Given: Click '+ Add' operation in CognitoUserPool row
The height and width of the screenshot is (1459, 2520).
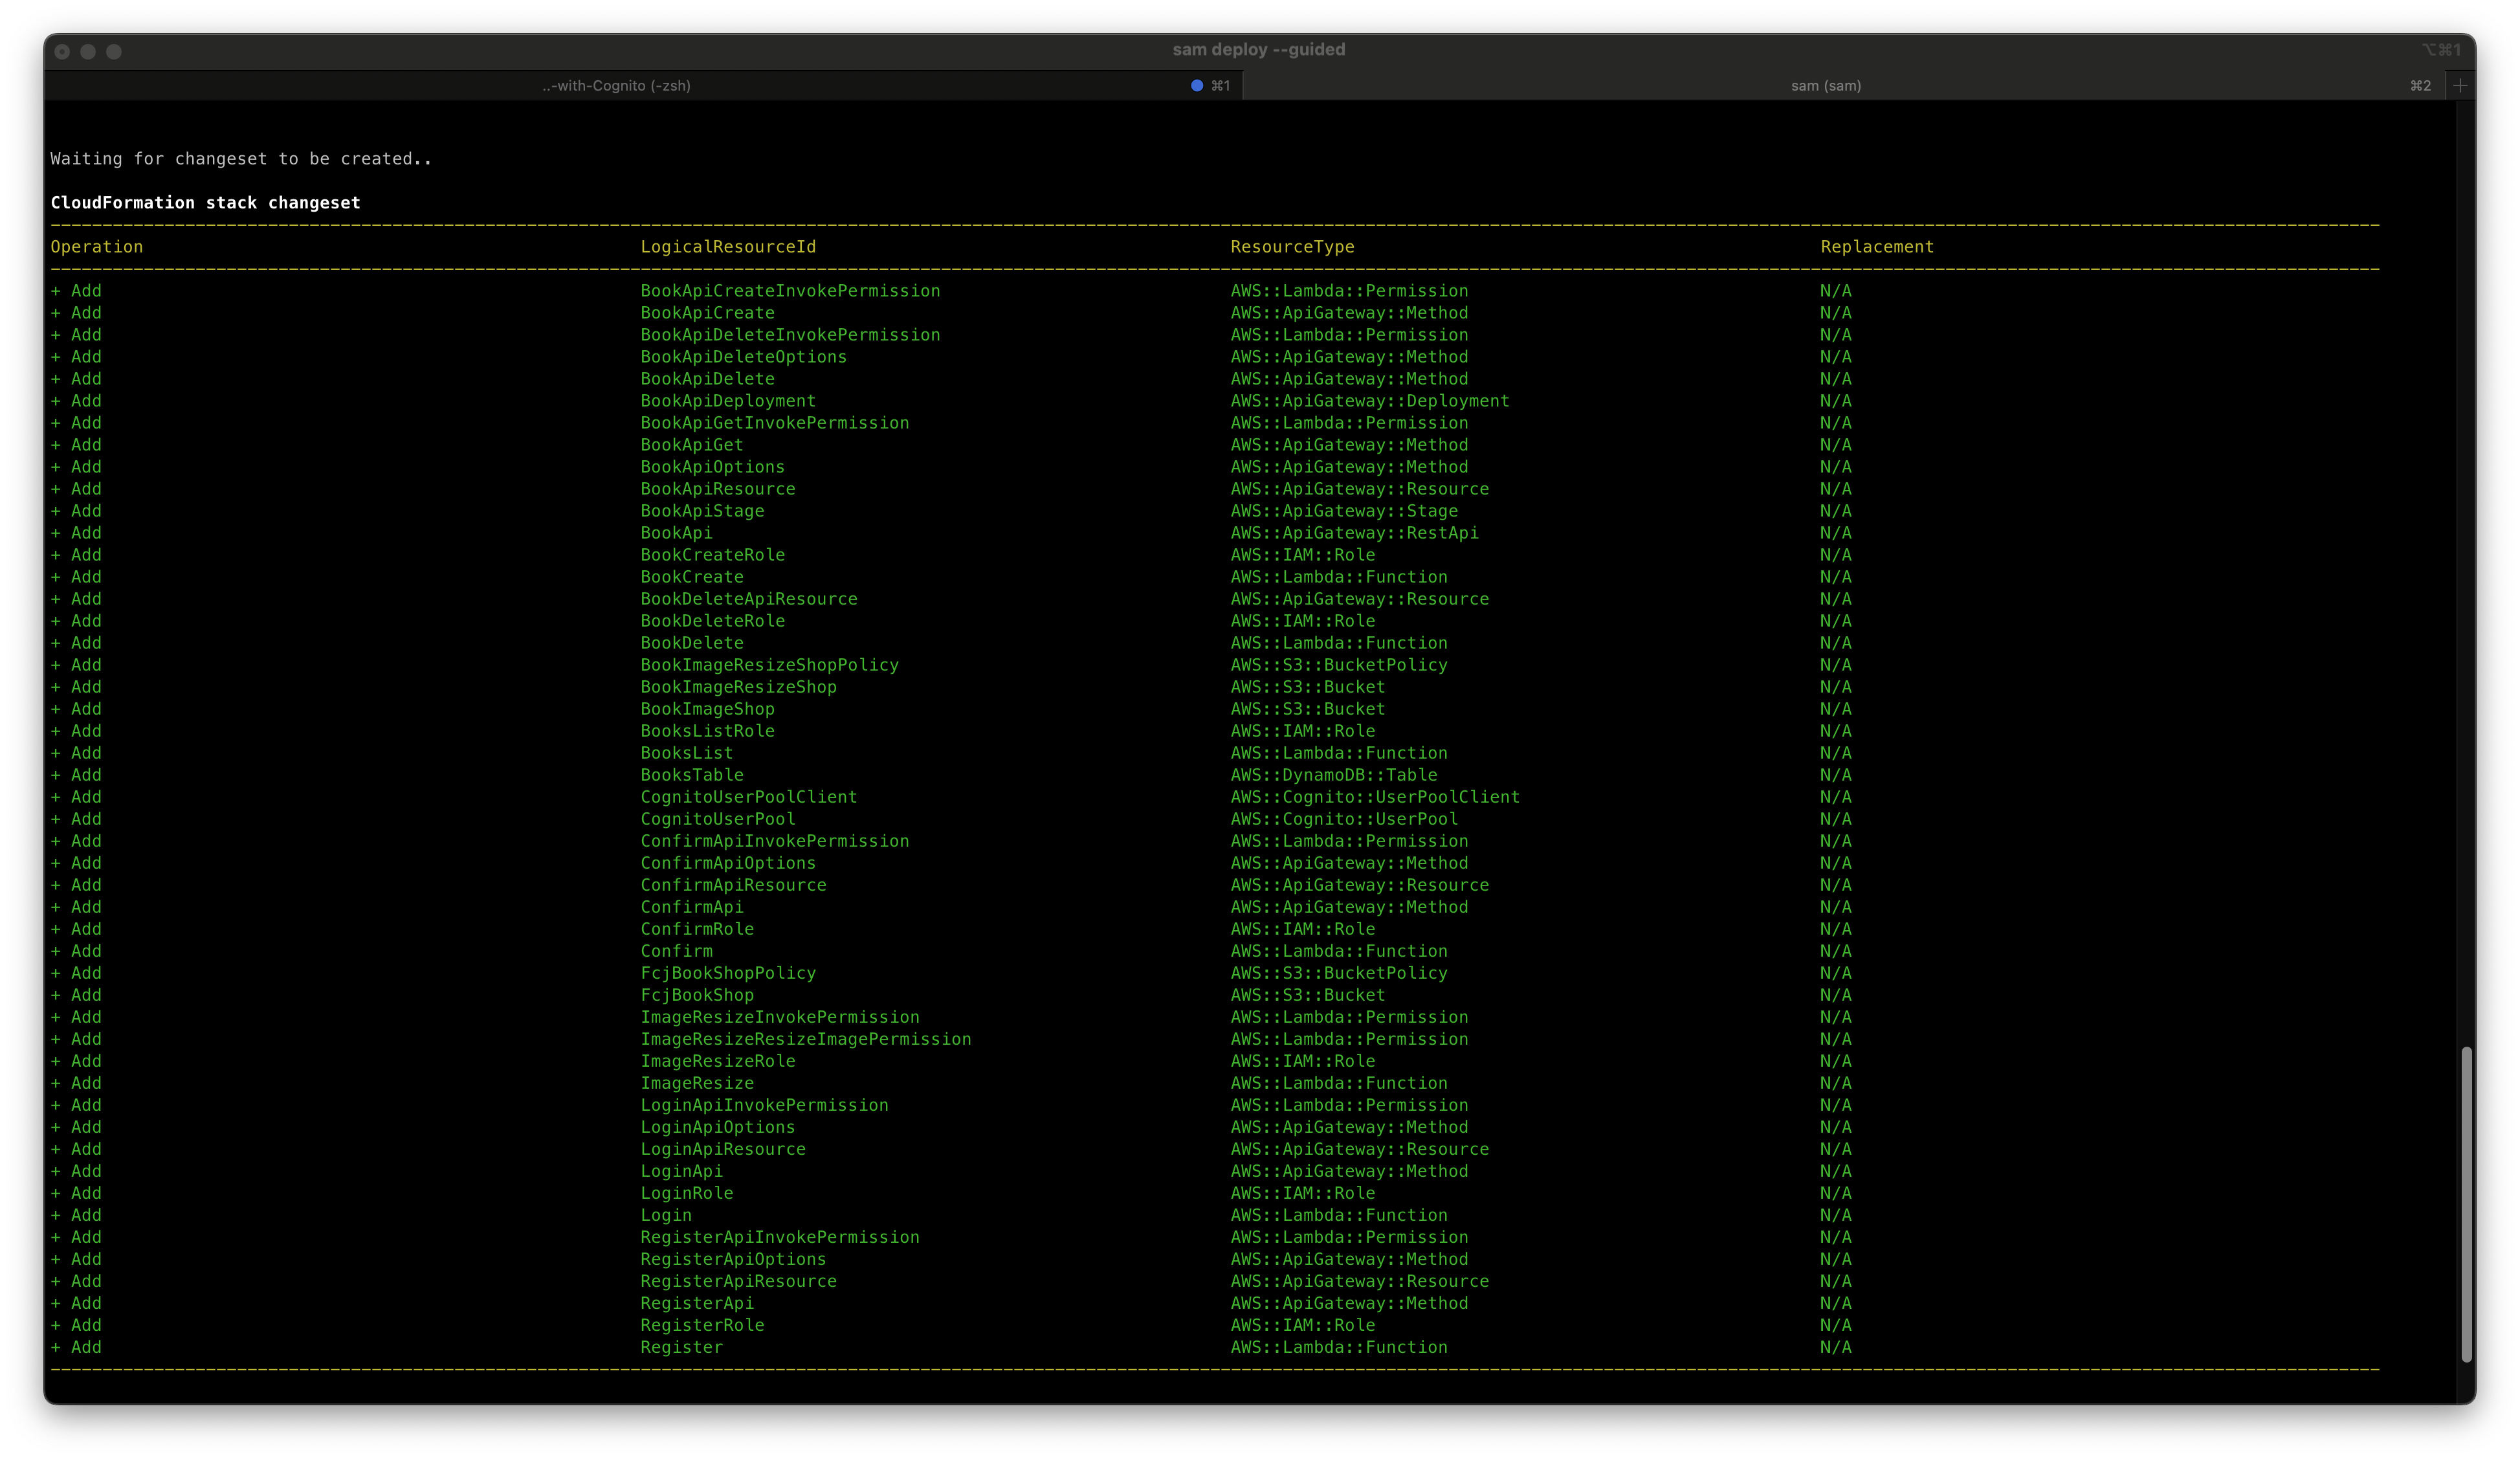Looking at the screenshot, I should (76, 819).
